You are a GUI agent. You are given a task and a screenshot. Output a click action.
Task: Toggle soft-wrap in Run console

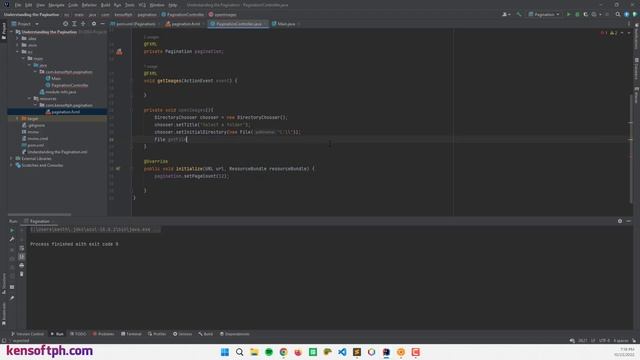click(22, 248)
